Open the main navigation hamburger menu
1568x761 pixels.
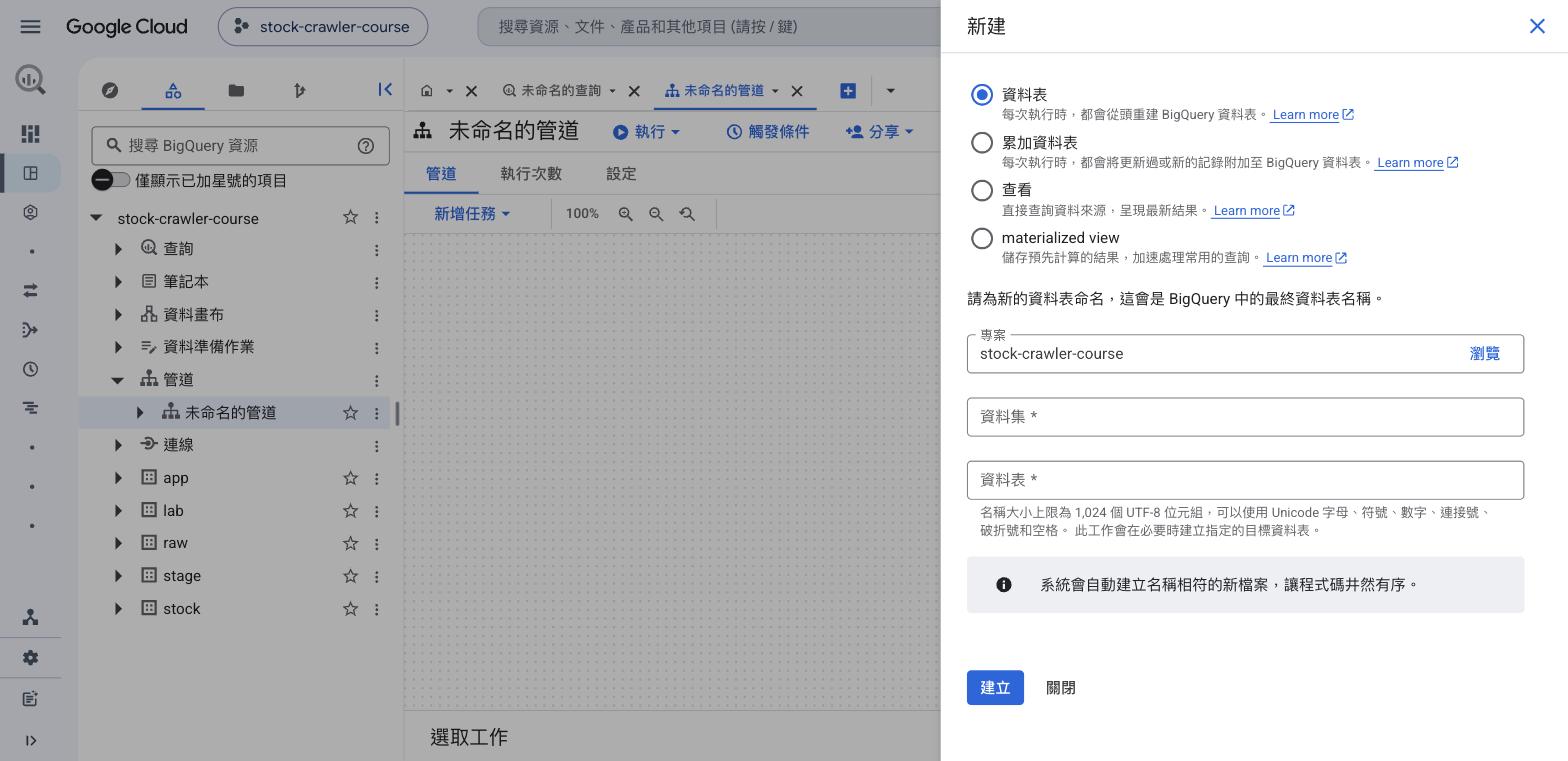click(30, 27)
